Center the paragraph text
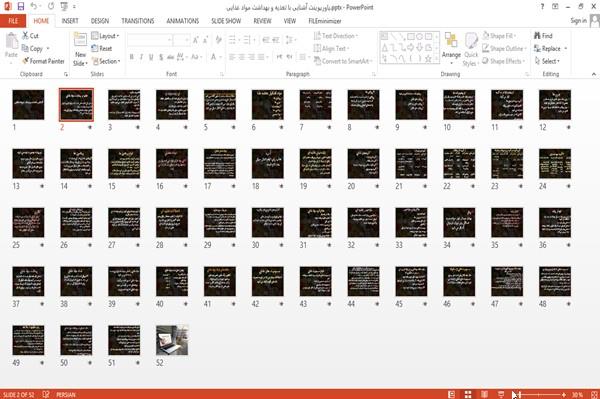The width and height of the screenshot is (600, 399). 241,57
